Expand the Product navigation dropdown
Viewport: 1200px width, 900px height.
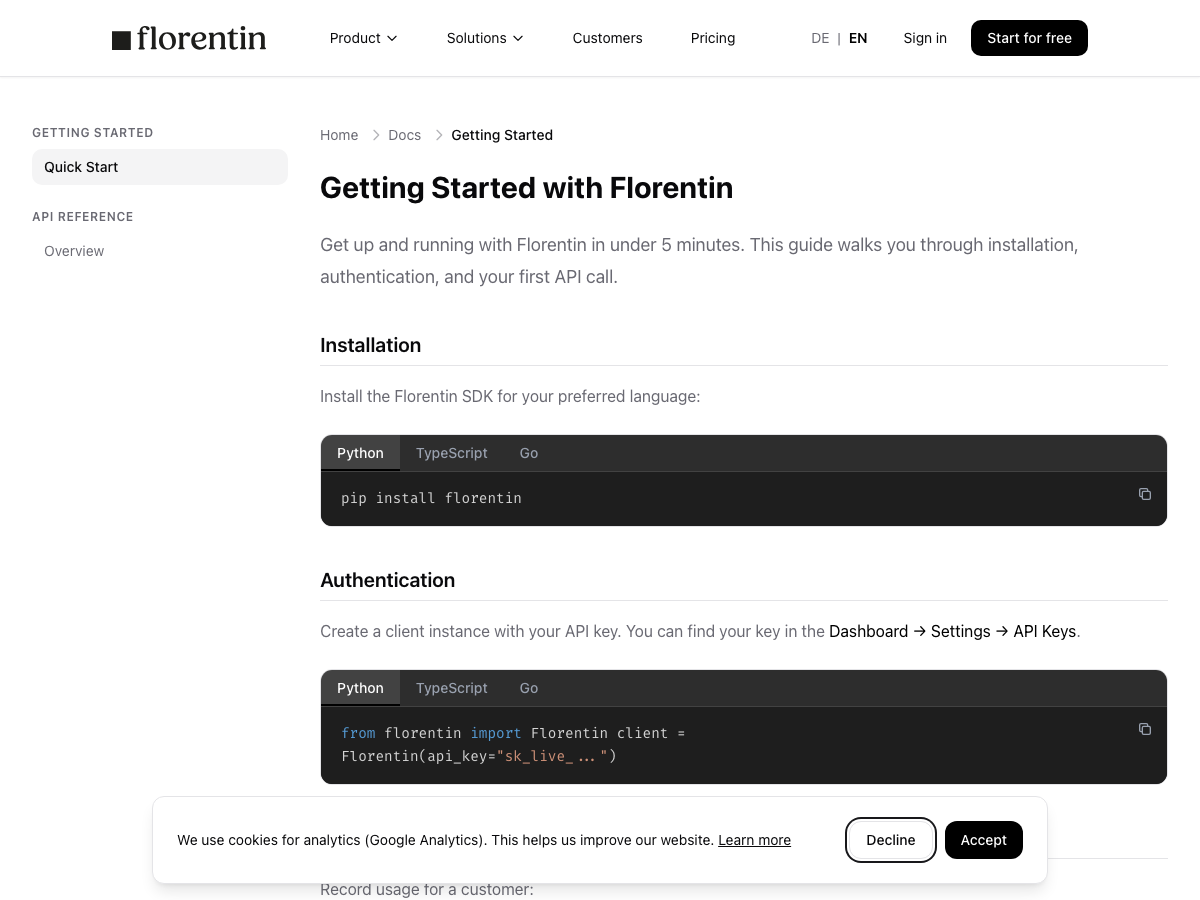363,38
